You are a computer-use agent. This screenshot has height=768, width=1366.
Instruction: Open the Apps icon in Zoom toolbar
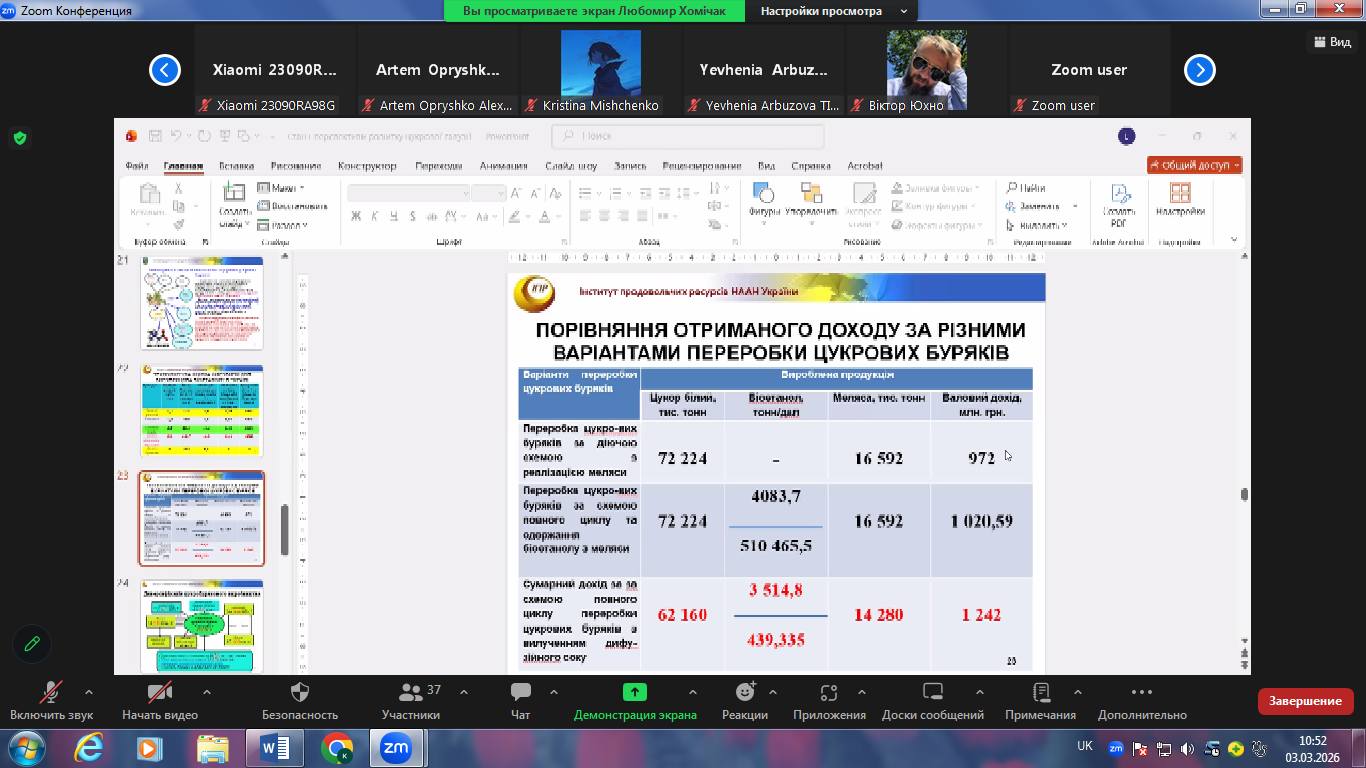(828, 692)
